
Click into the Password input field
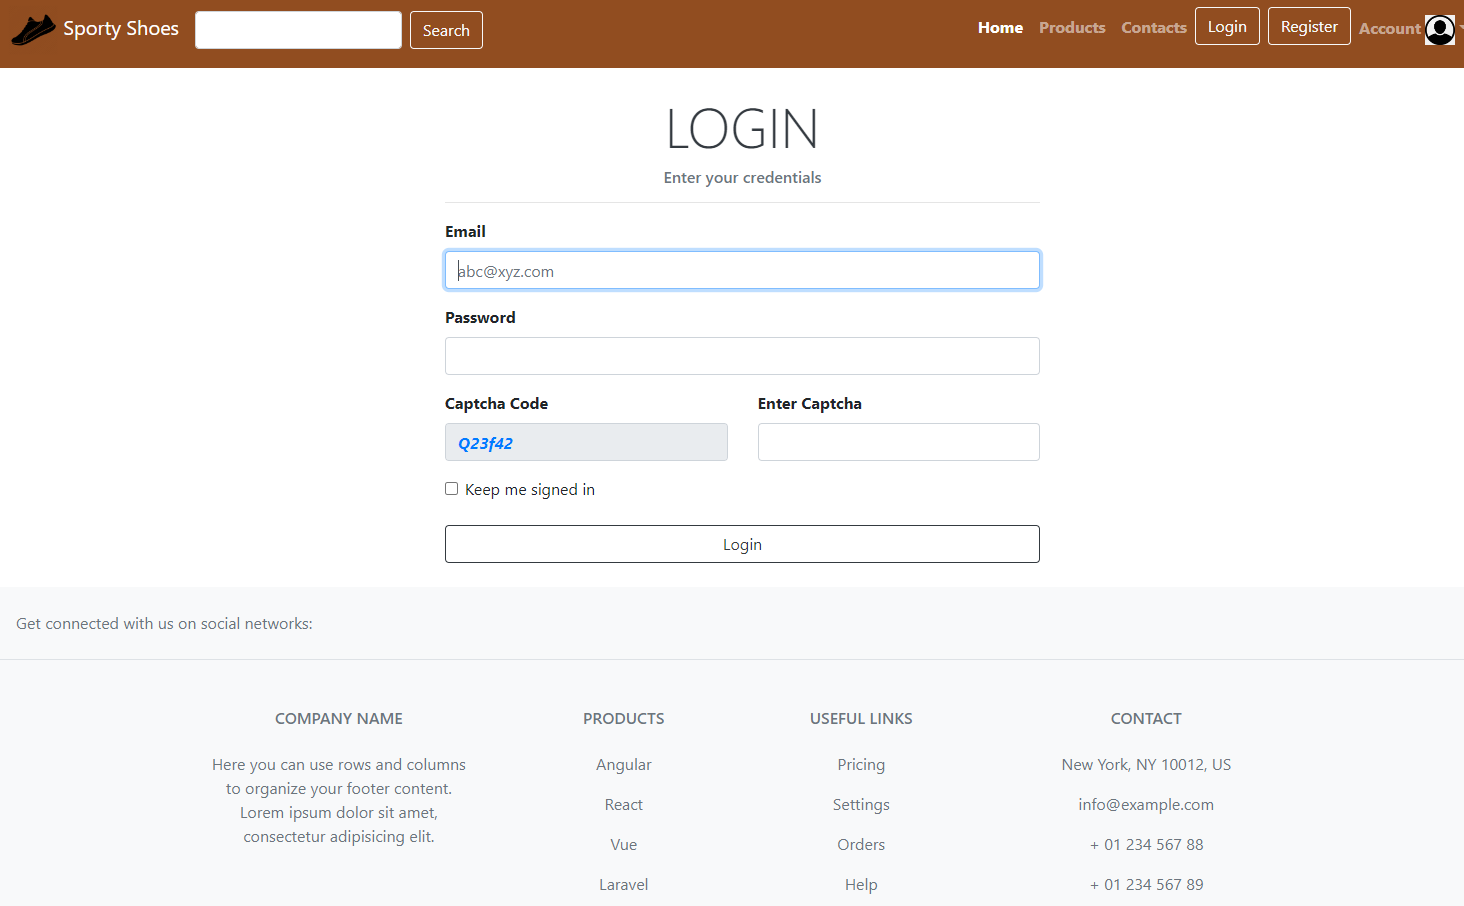742,356
